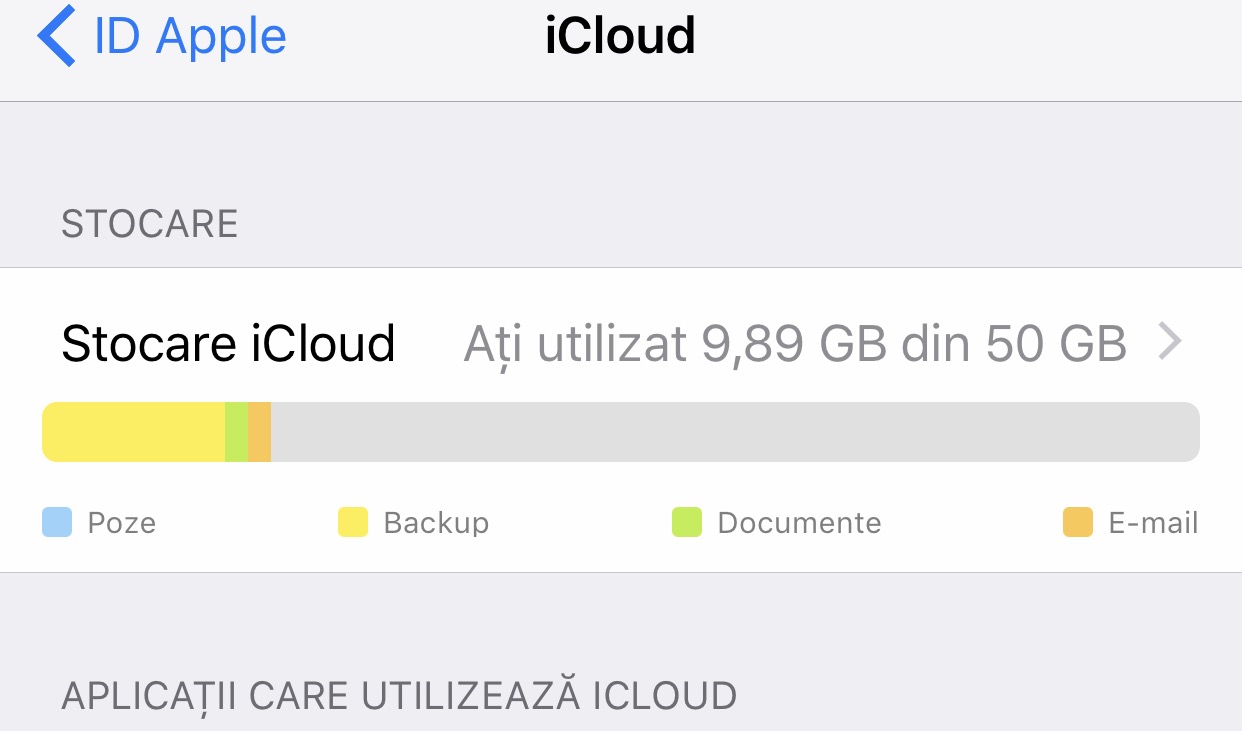Tap the blue Poze legend swatch
This screenshot has height=731, width=1242.
click(x=57, y=522)
